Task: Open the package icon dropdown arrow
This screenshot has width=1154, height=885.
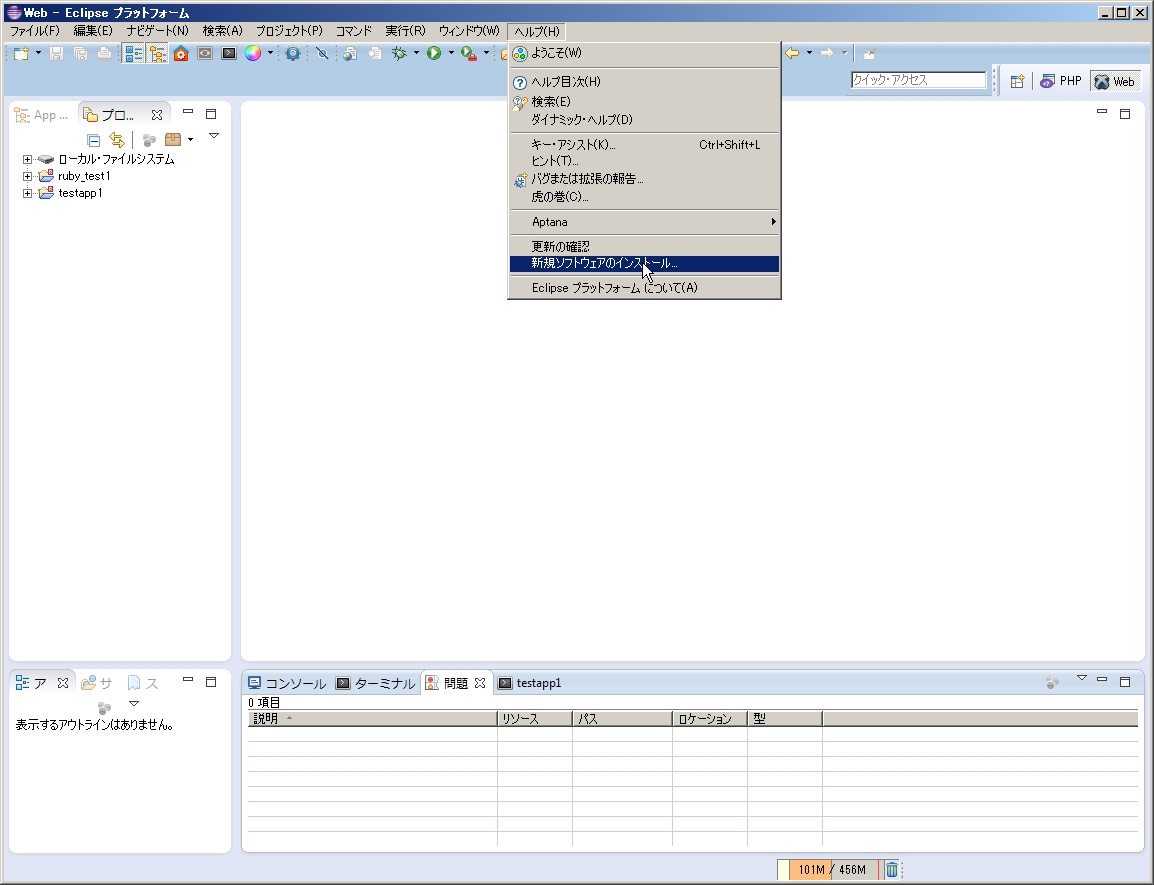Action: coord(191,139)
